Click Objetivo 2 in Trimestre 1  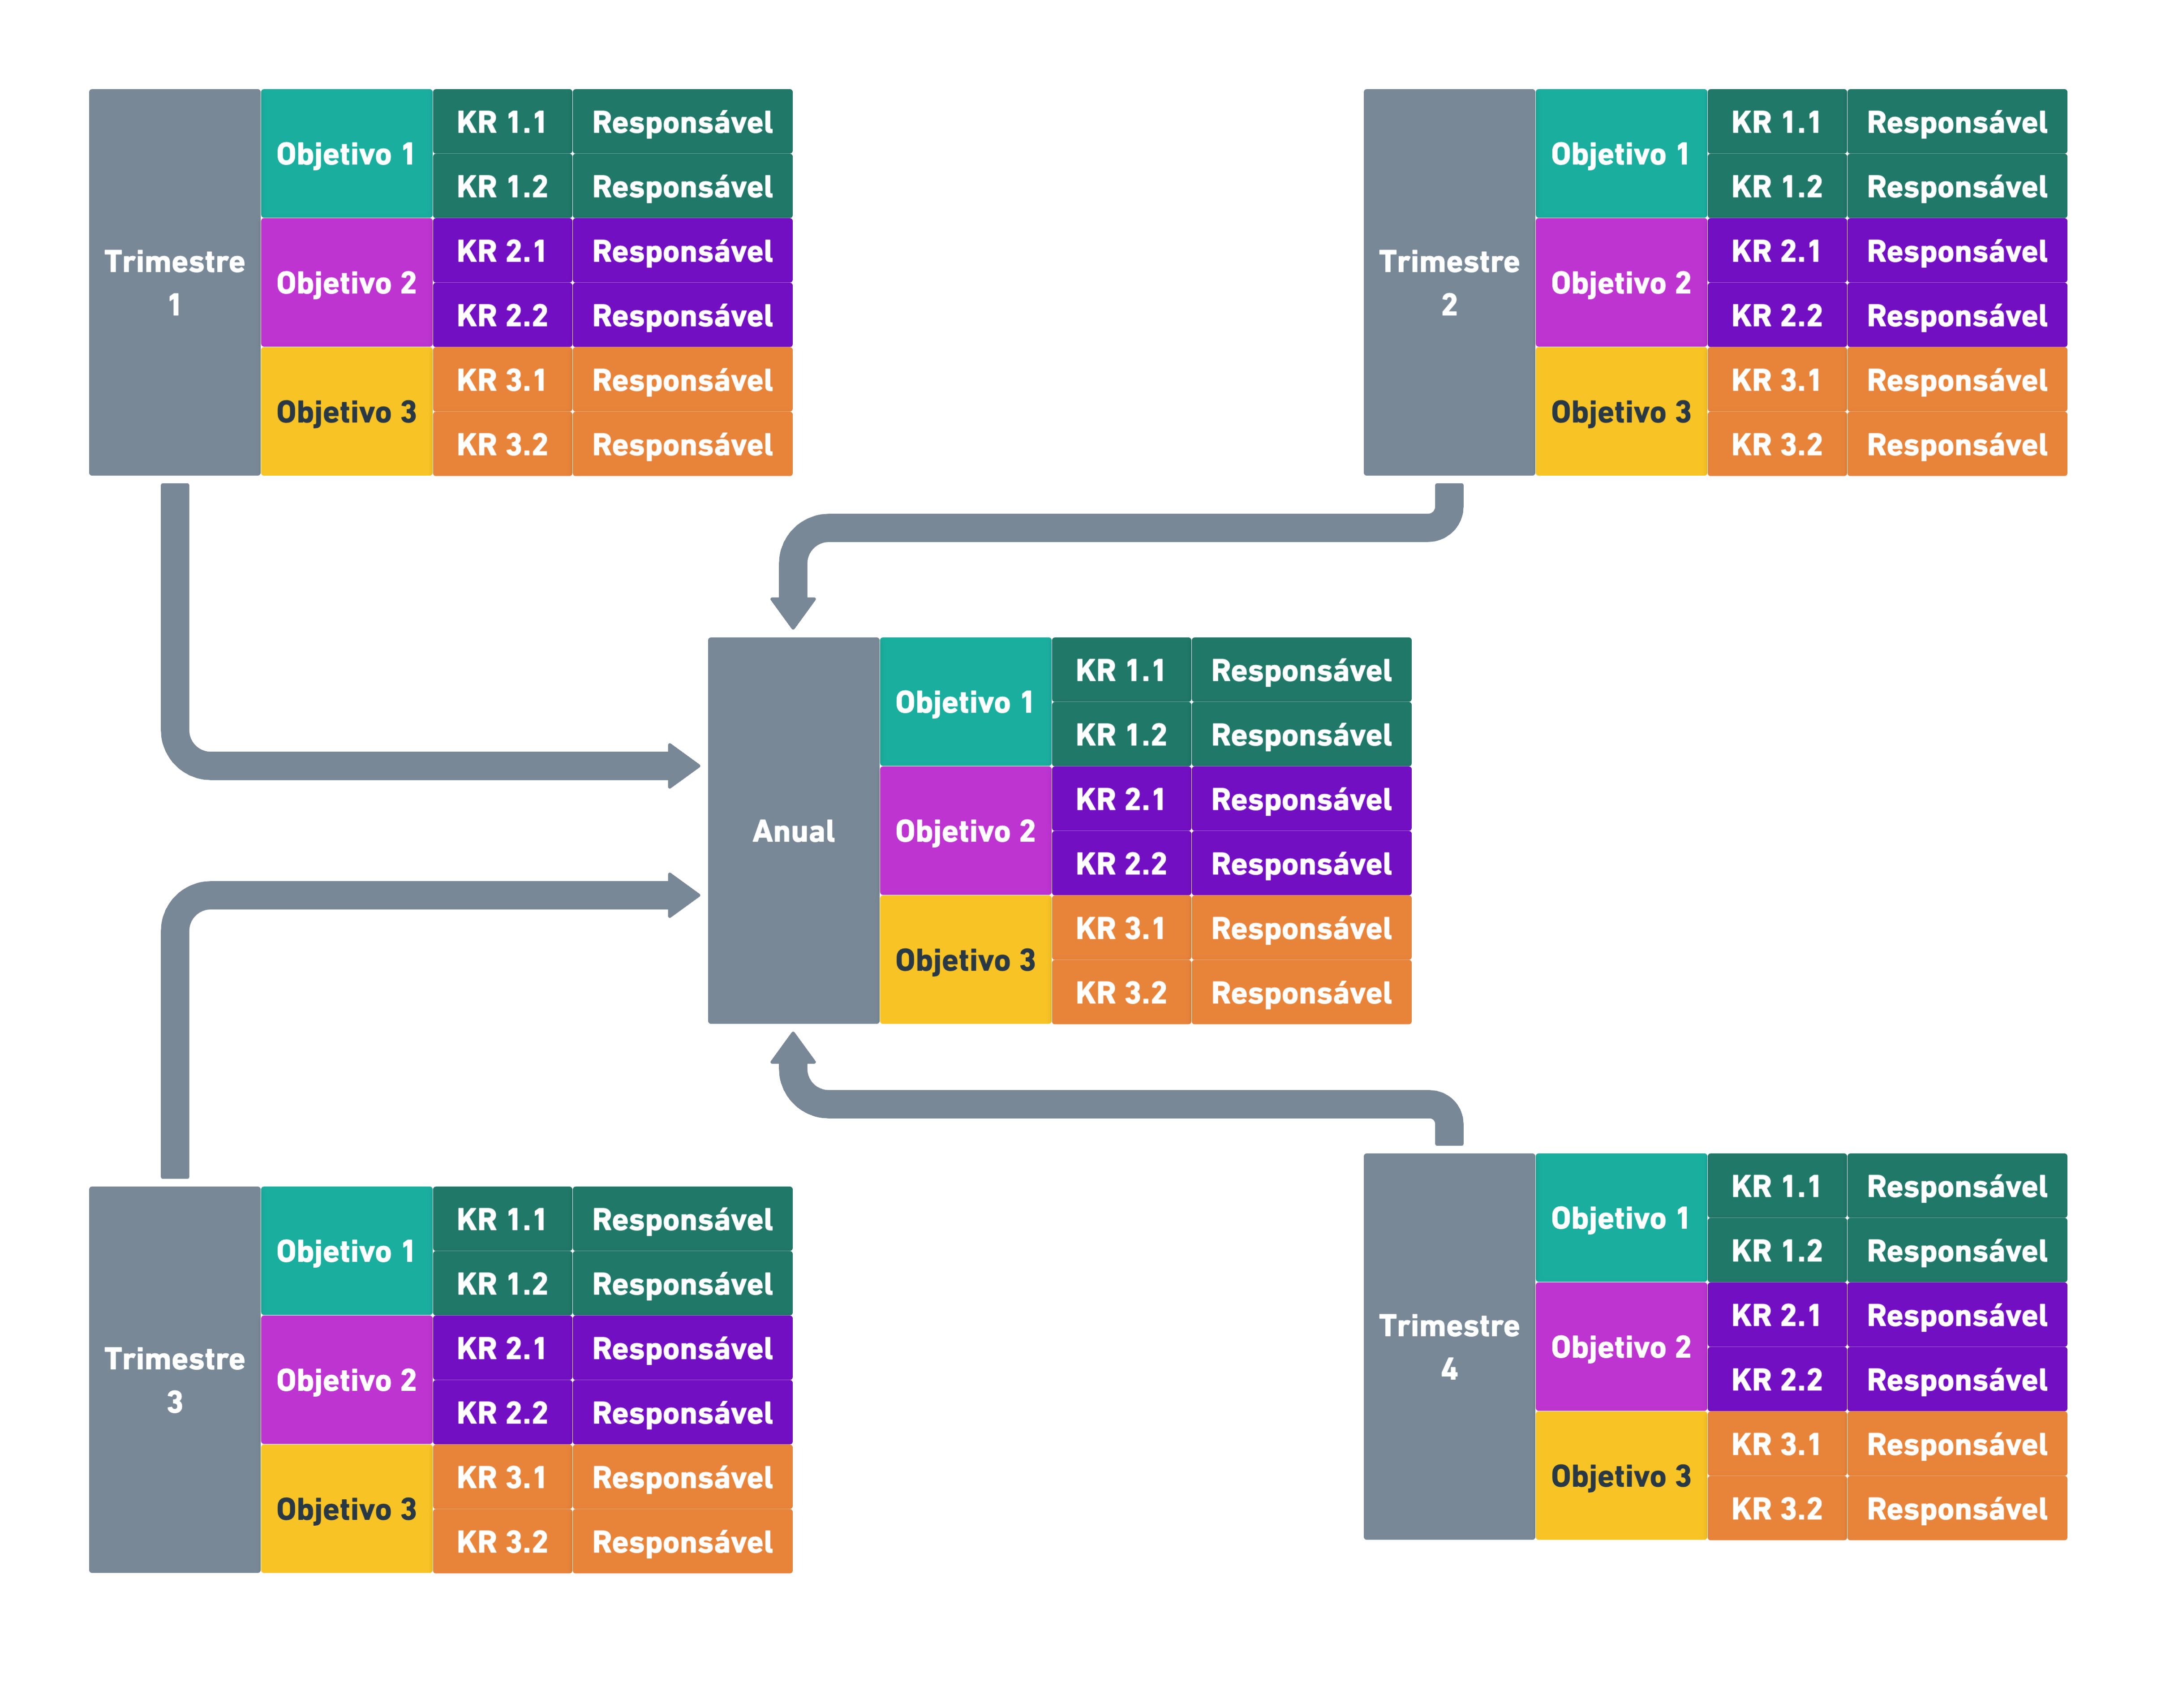(x=347, y=282)
